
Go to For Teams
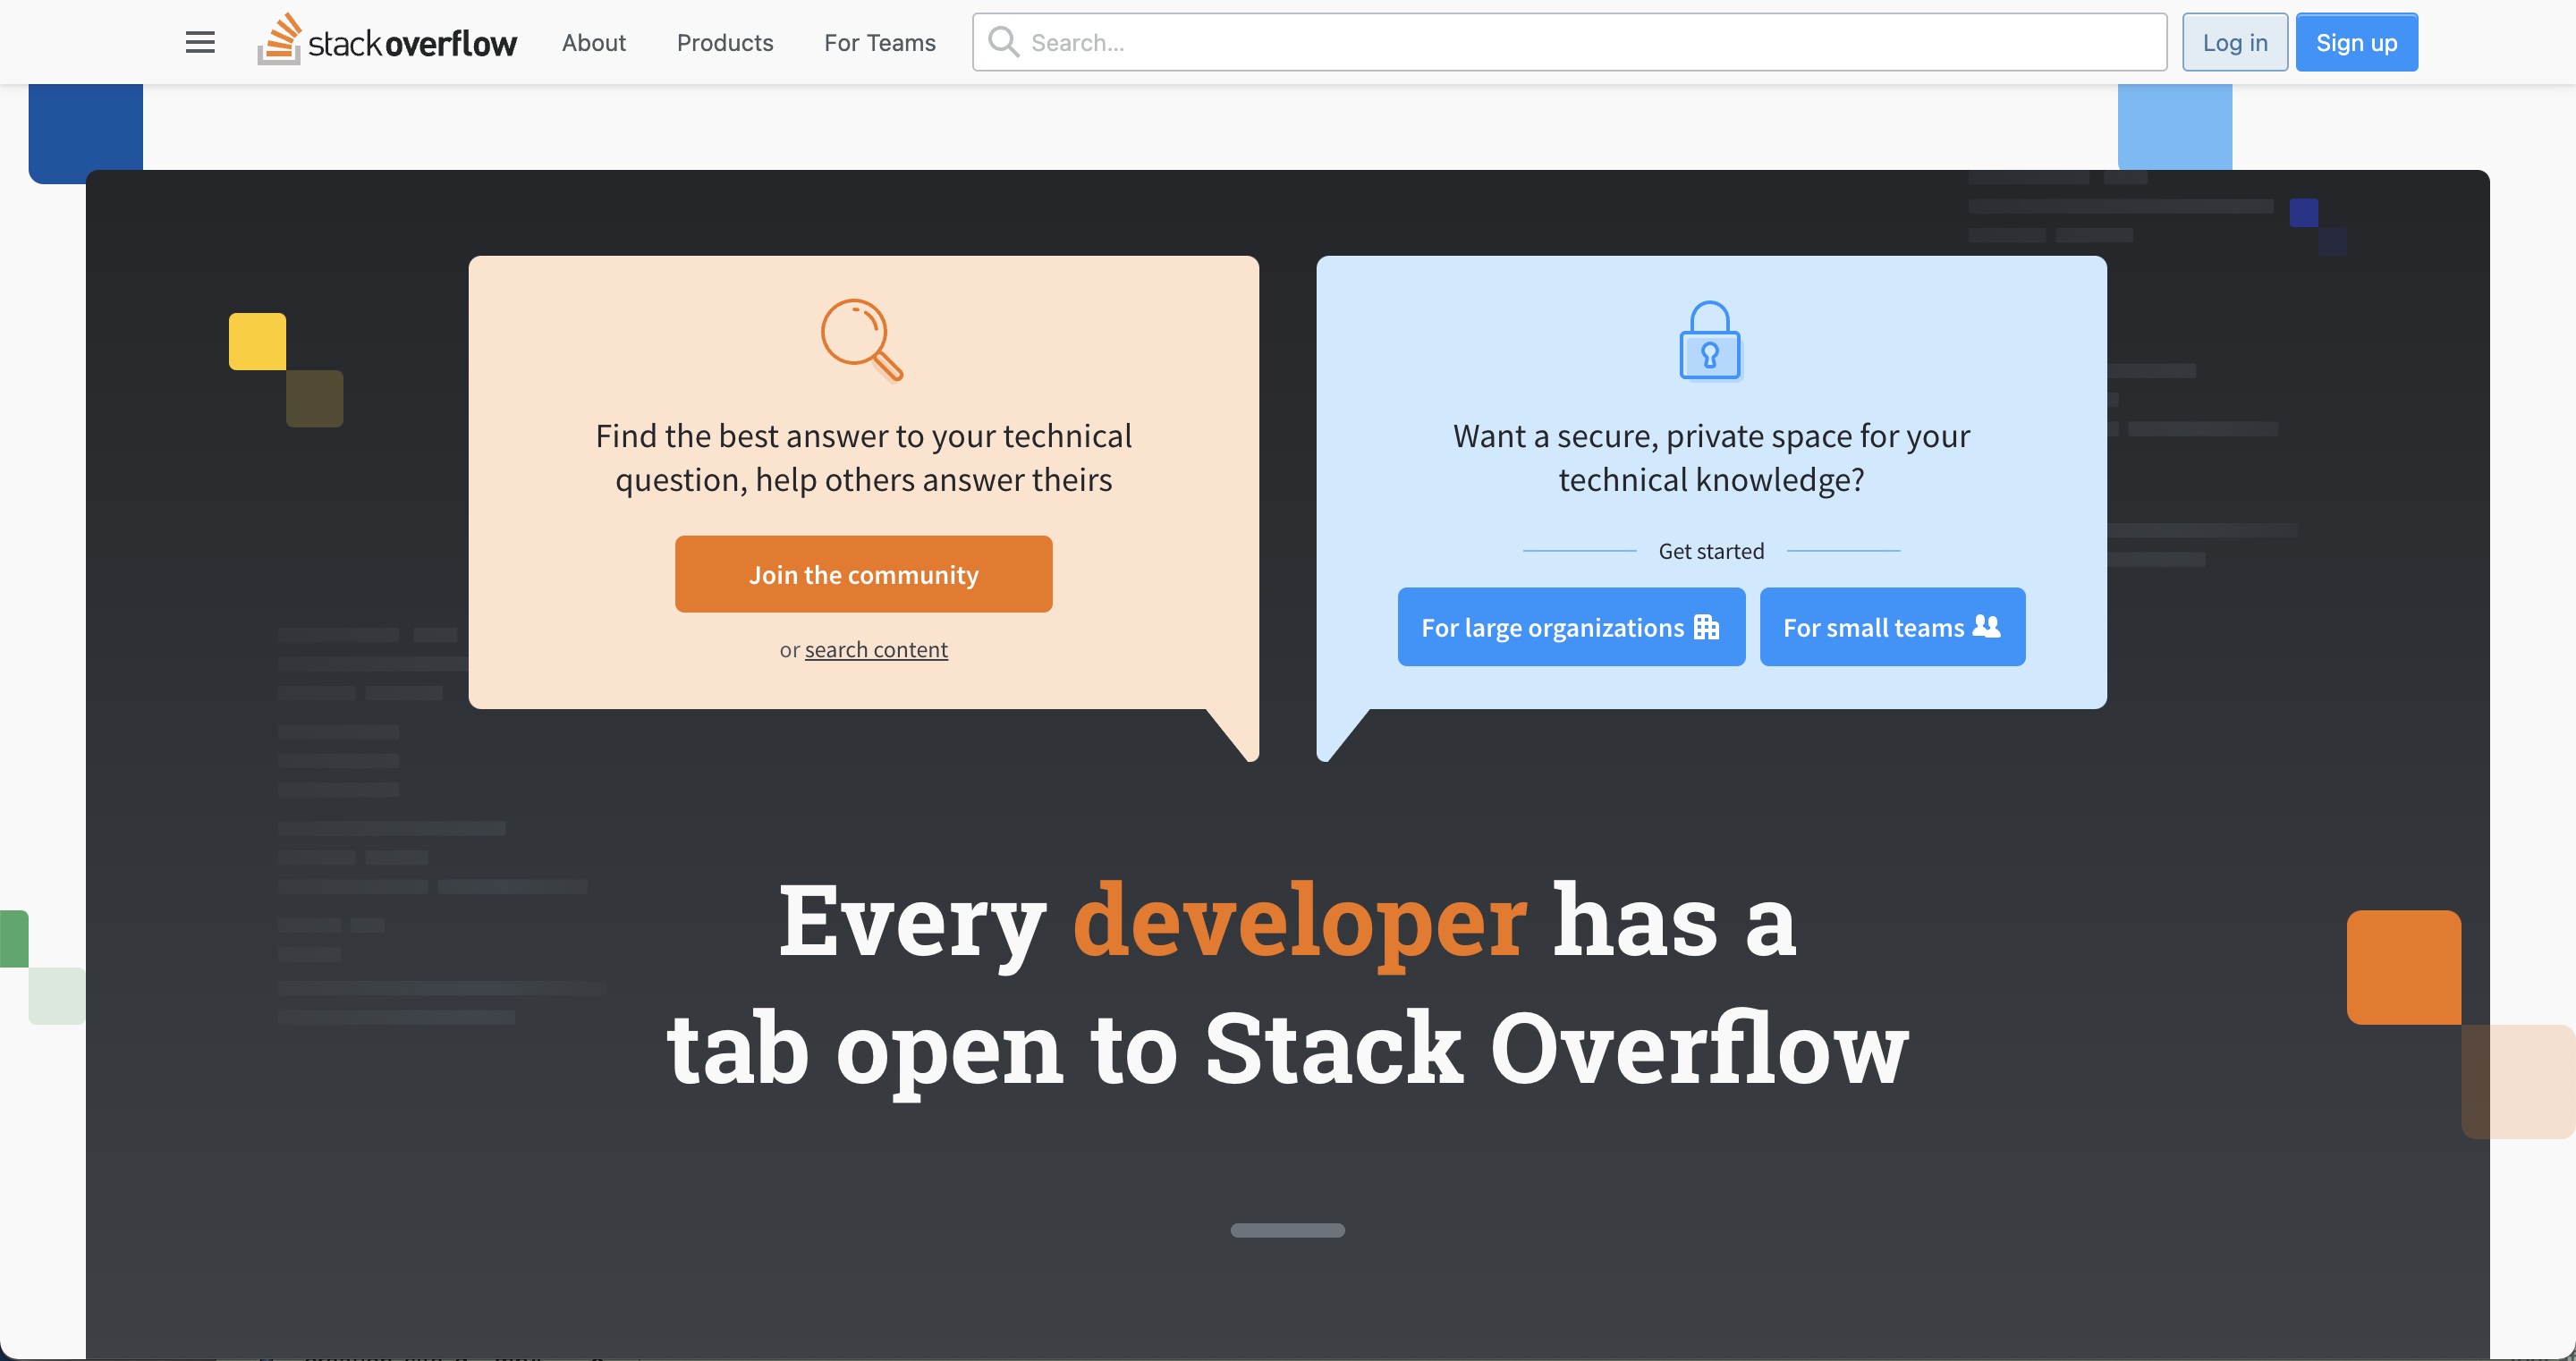880,42
